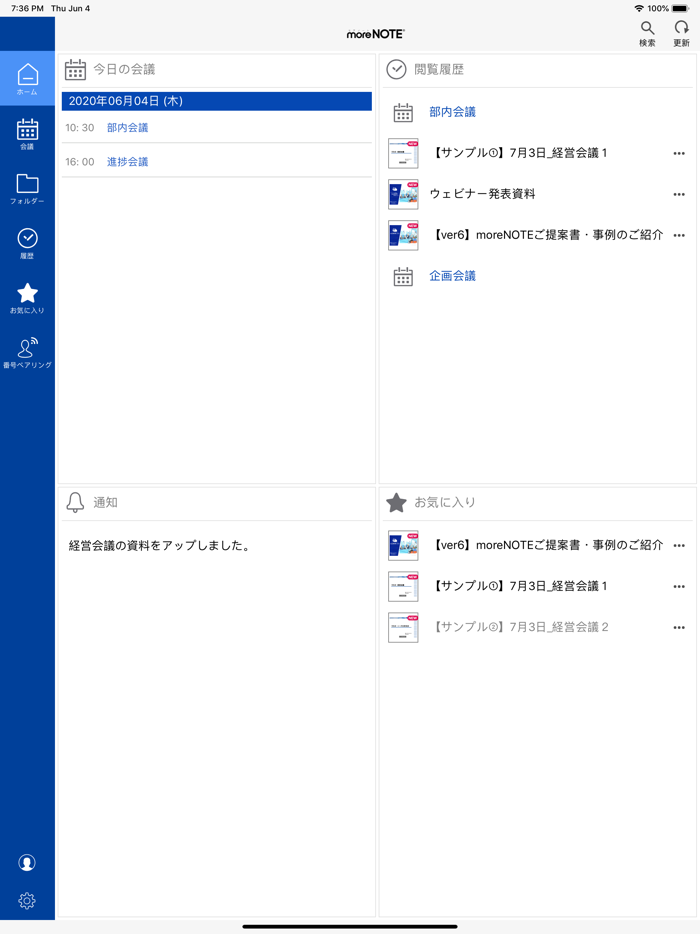The height and width of the screenshot is (934, 700).
Task: Click the 通知 panel title
Action: pyautogui.click(x=105, y=502)
